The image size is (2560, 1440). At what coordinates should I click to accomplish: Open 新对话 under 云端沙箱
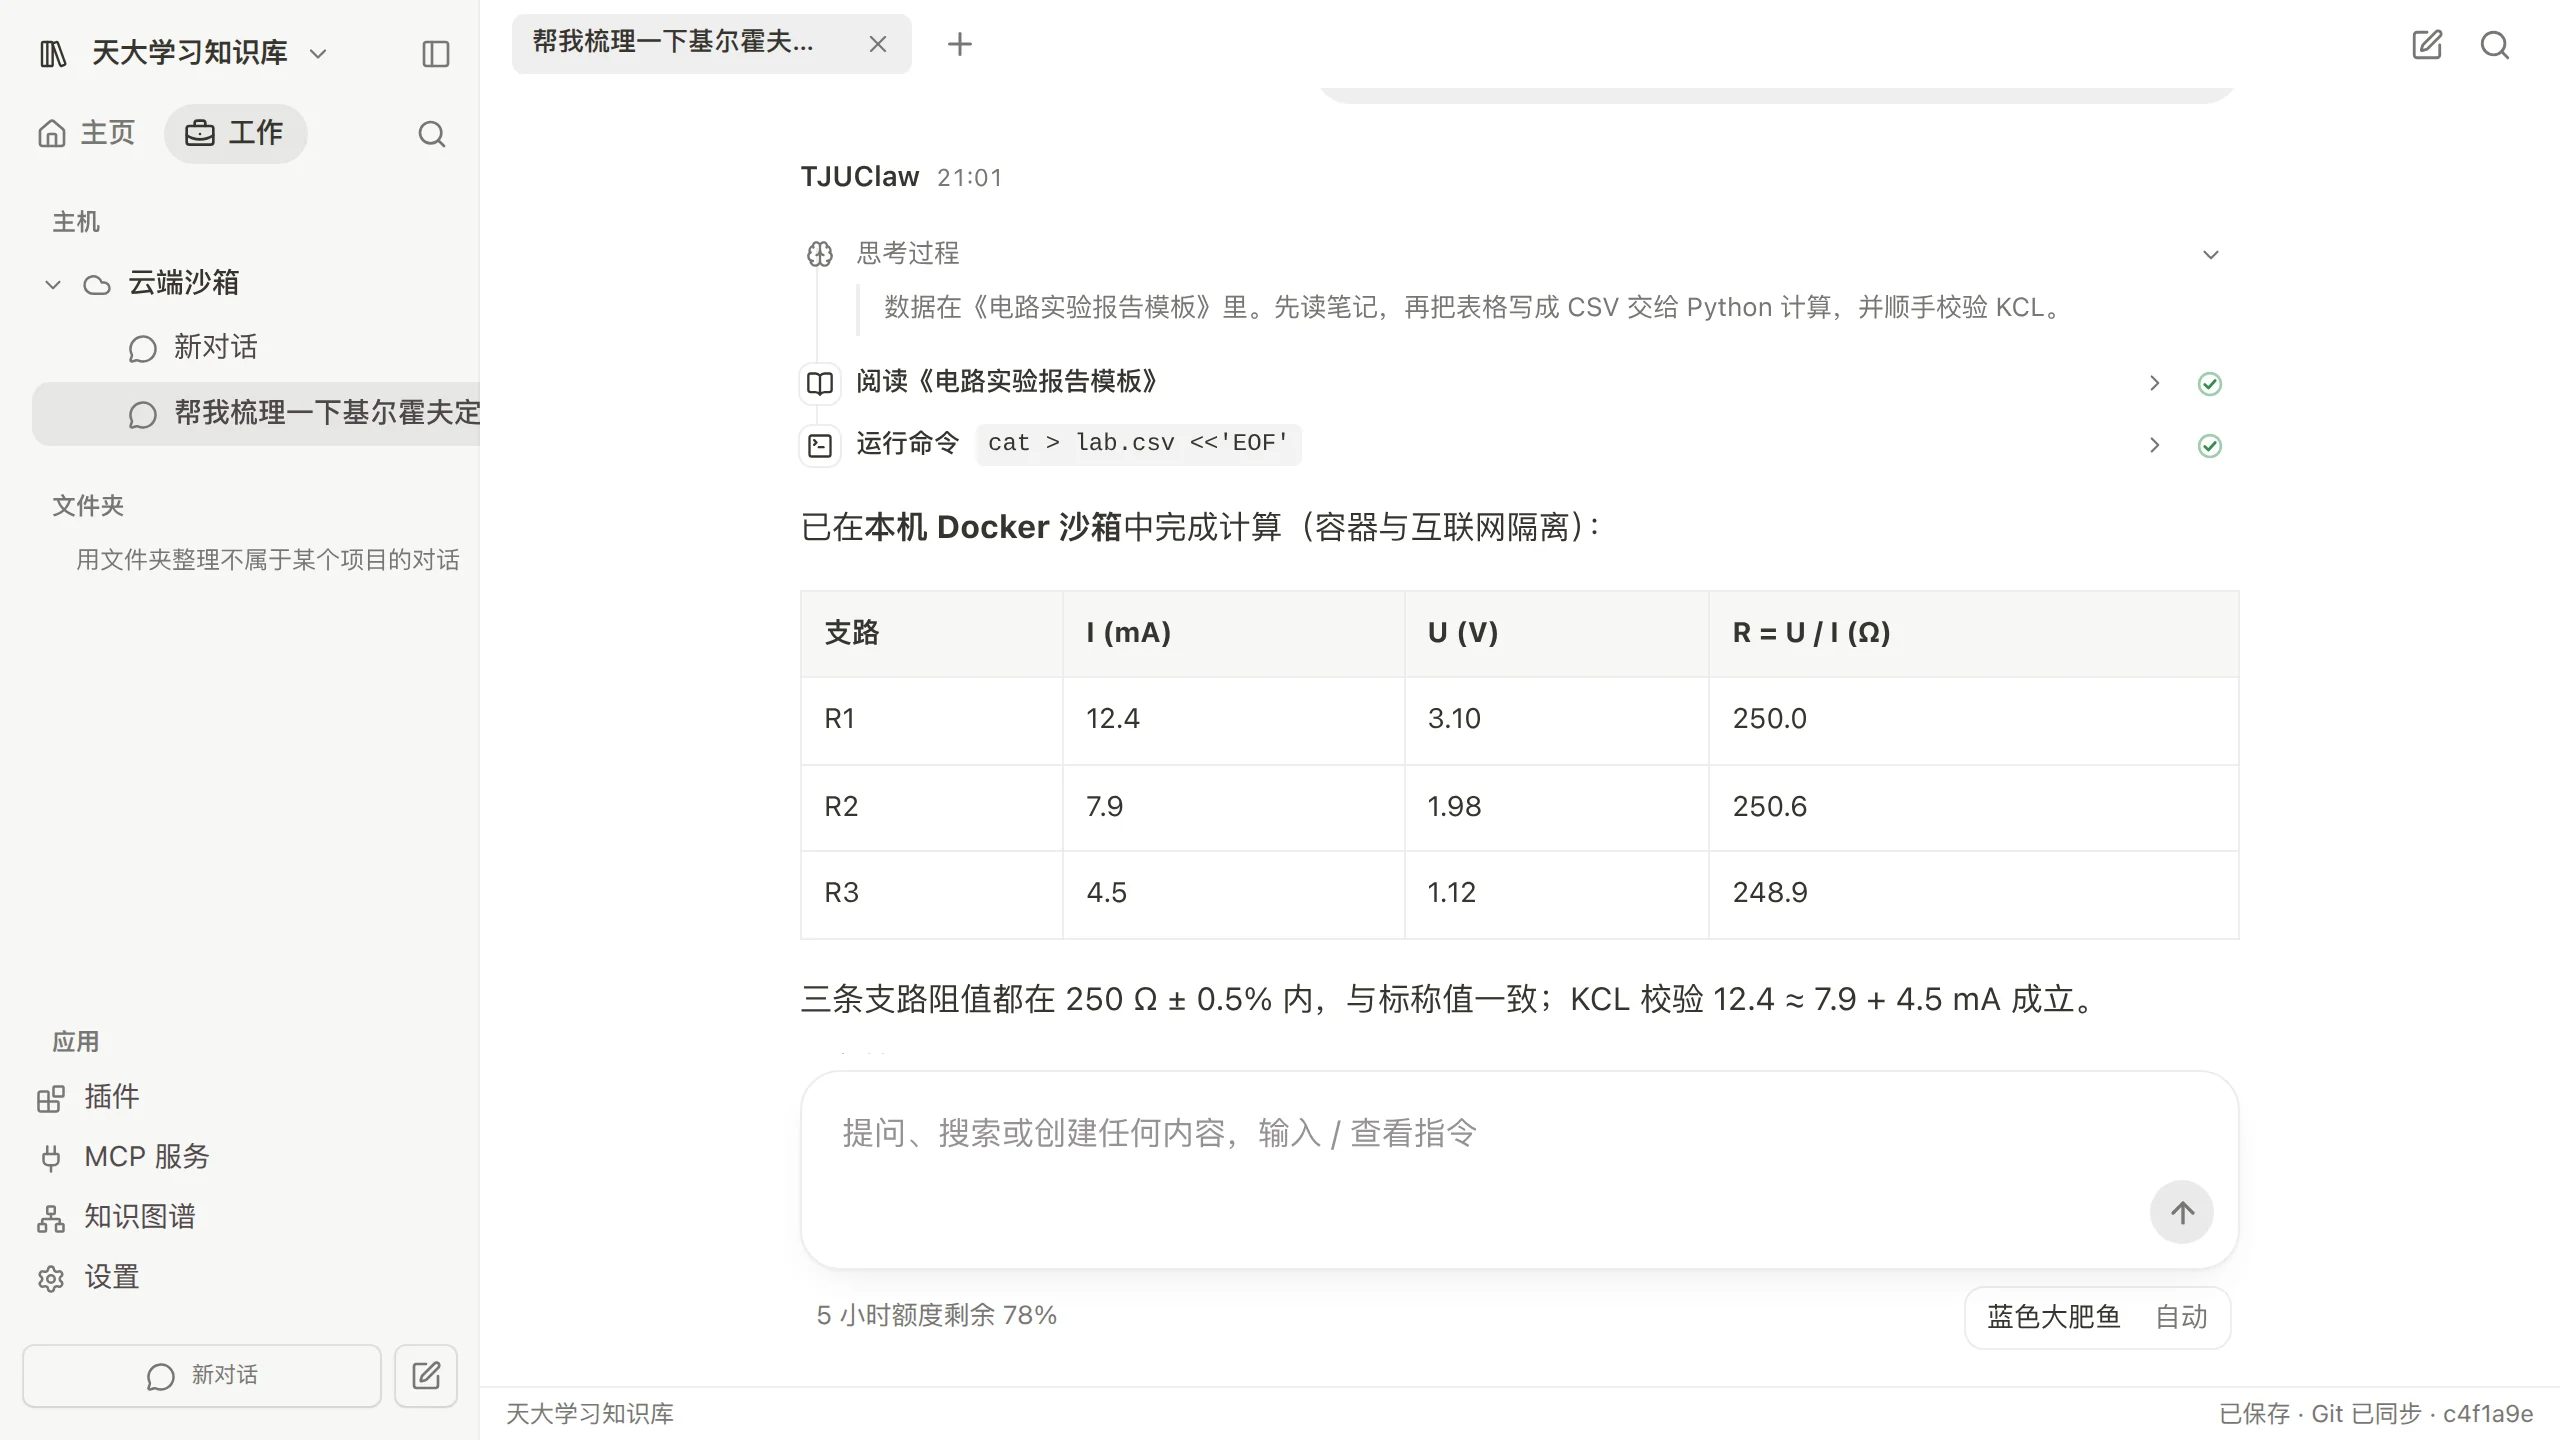point(216,348)
